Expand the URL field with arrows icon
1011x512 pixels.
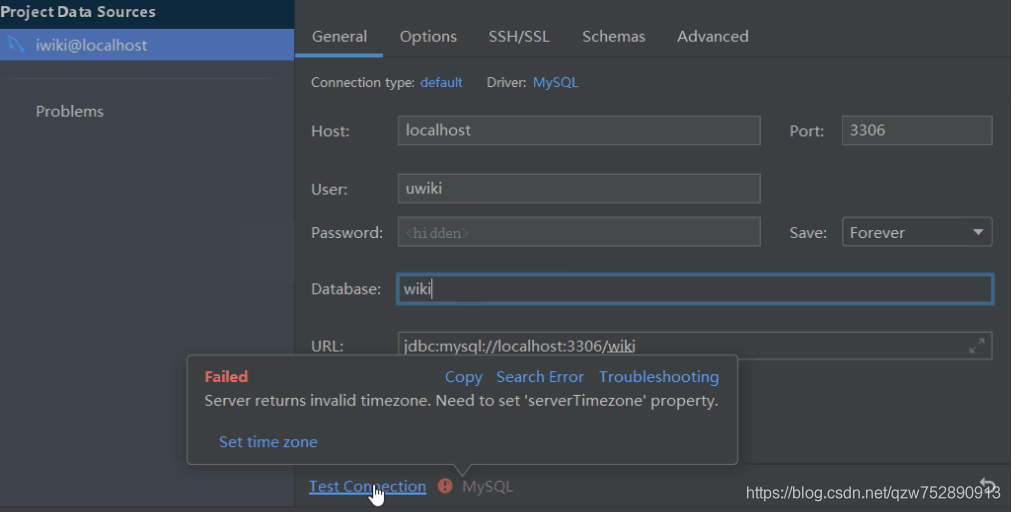pyautogui.click(x=977, y=346)
